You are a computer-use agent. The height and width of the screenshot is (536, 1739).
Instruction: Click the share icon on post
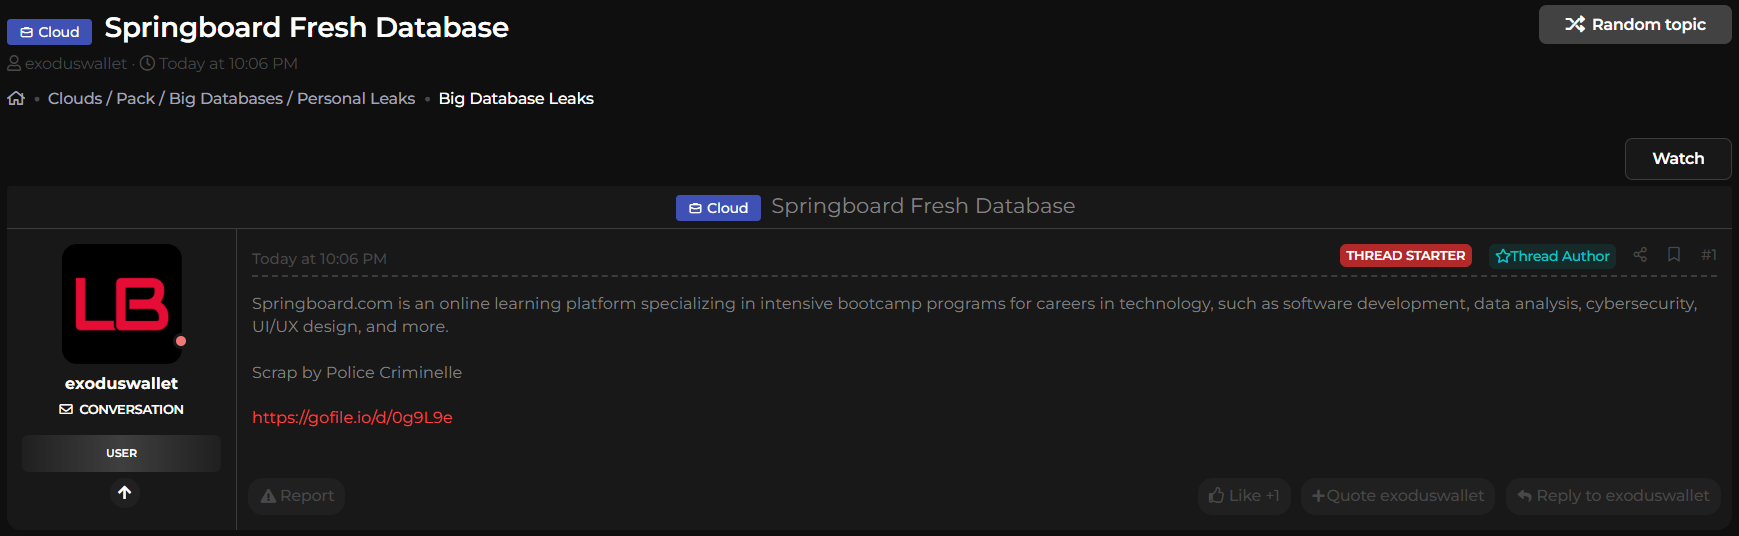pyautogui.click(x=1640, y=255)
